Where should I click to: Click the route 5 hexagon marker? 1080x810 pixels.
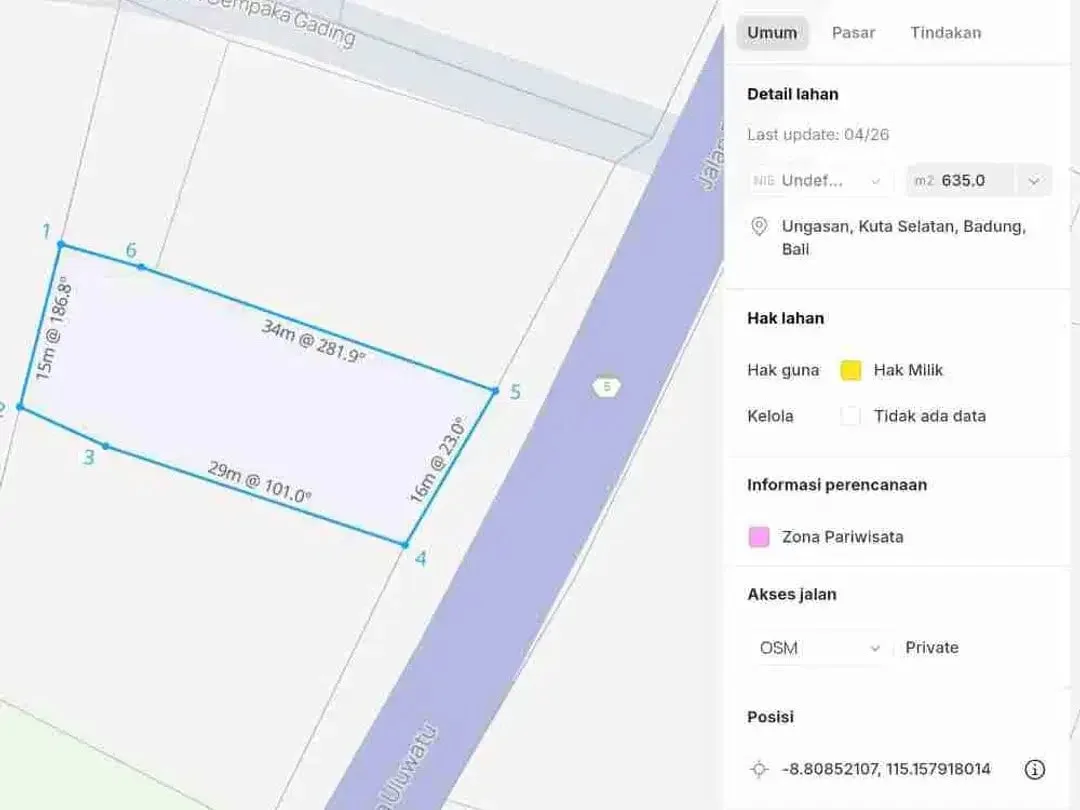click(x=607, y=386)
